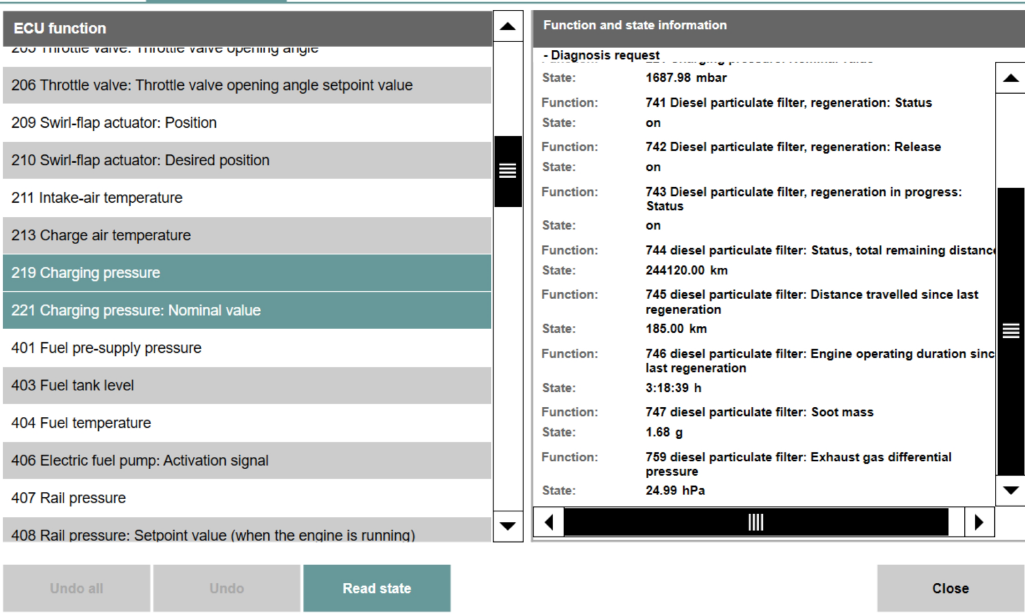
Task: Deselect 221 Charging pressure: Nominal value
Action: pos(246,310)
